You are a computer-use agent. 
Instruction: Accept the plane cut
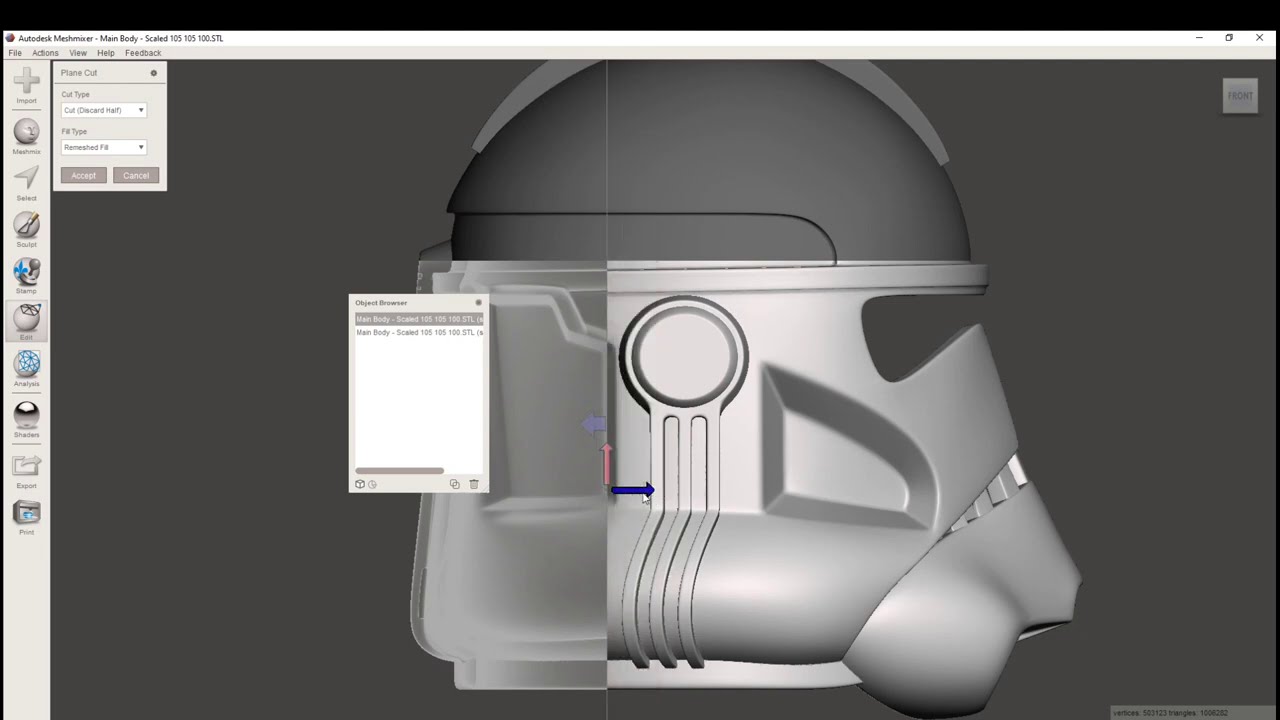tap(84, 175)
